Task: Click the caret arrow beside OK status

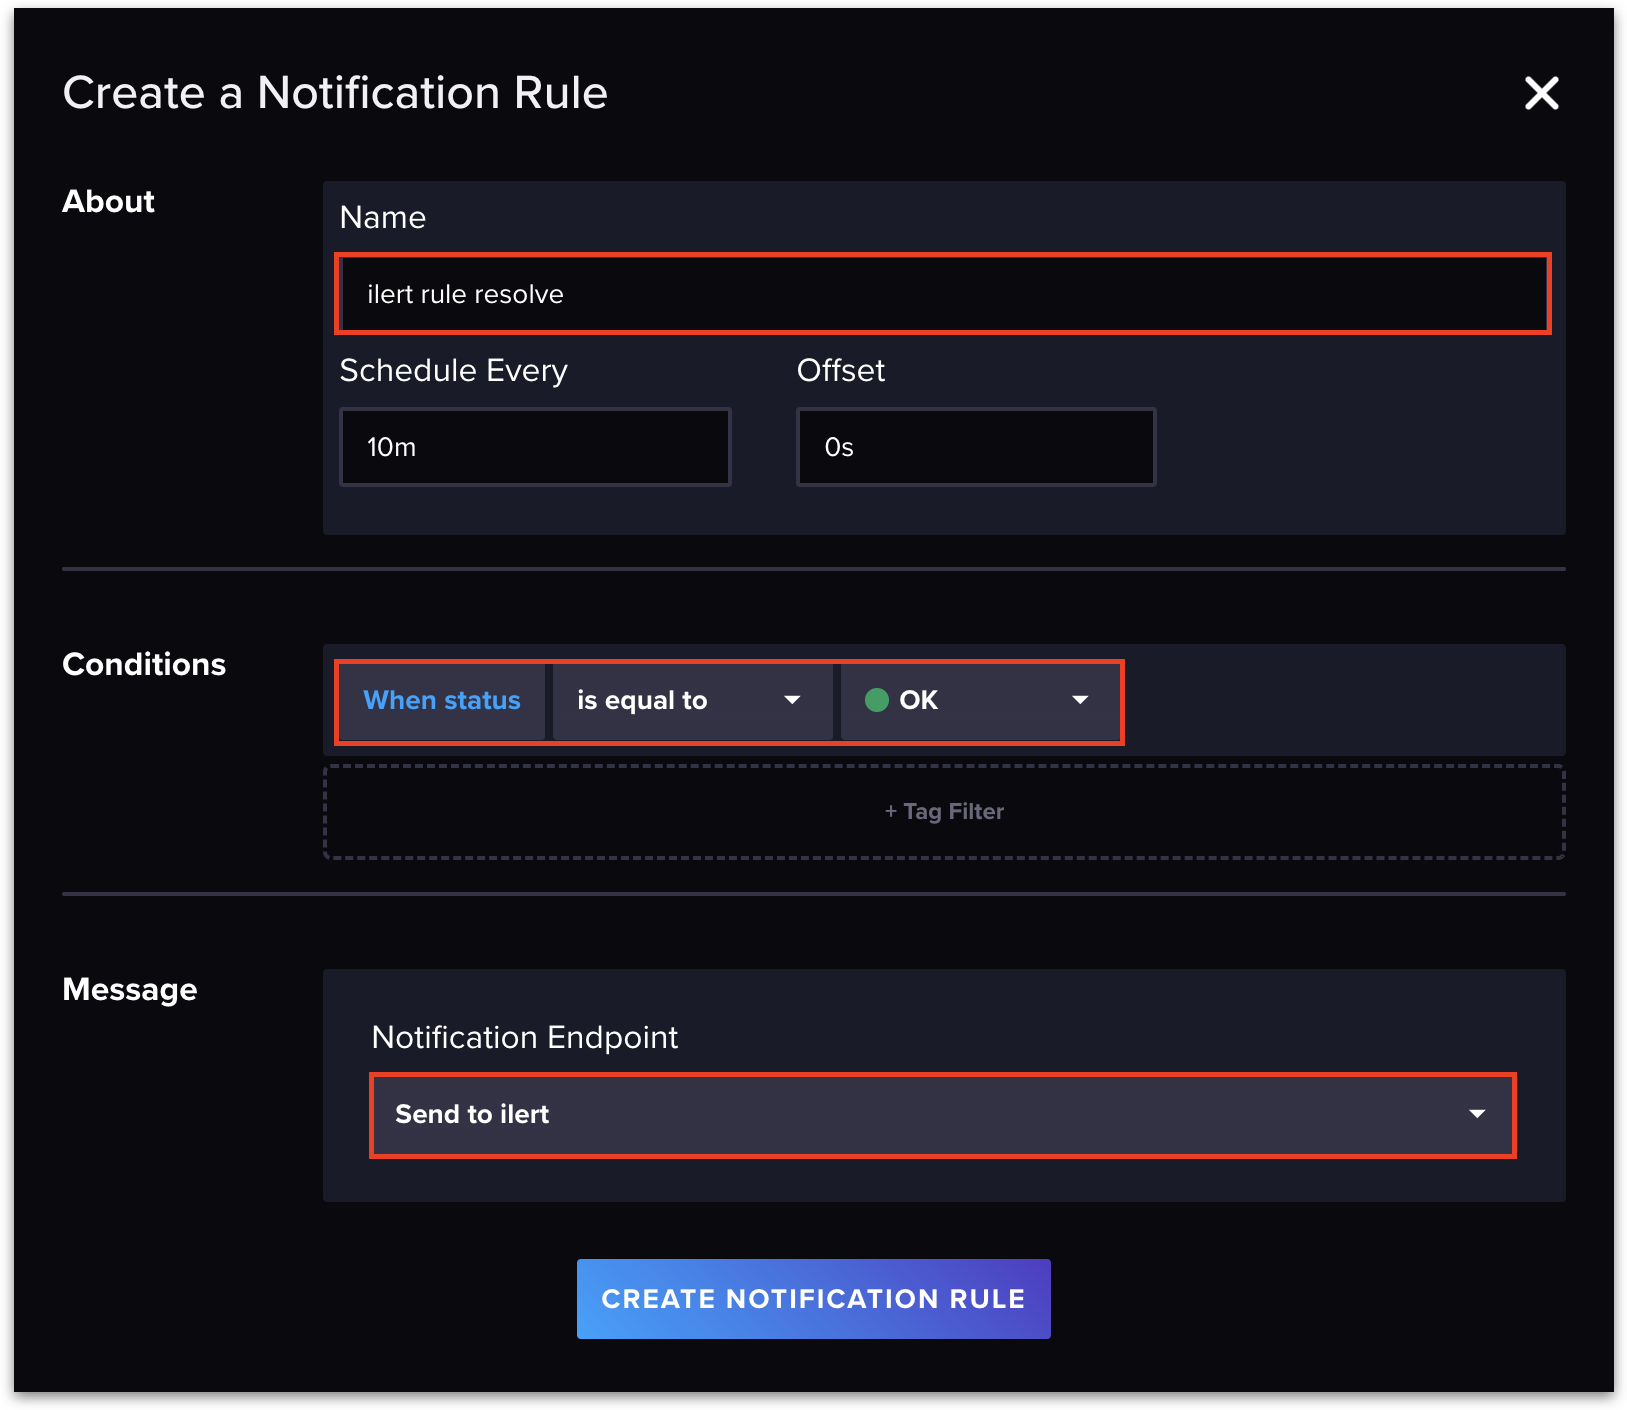Action: 1080,700
